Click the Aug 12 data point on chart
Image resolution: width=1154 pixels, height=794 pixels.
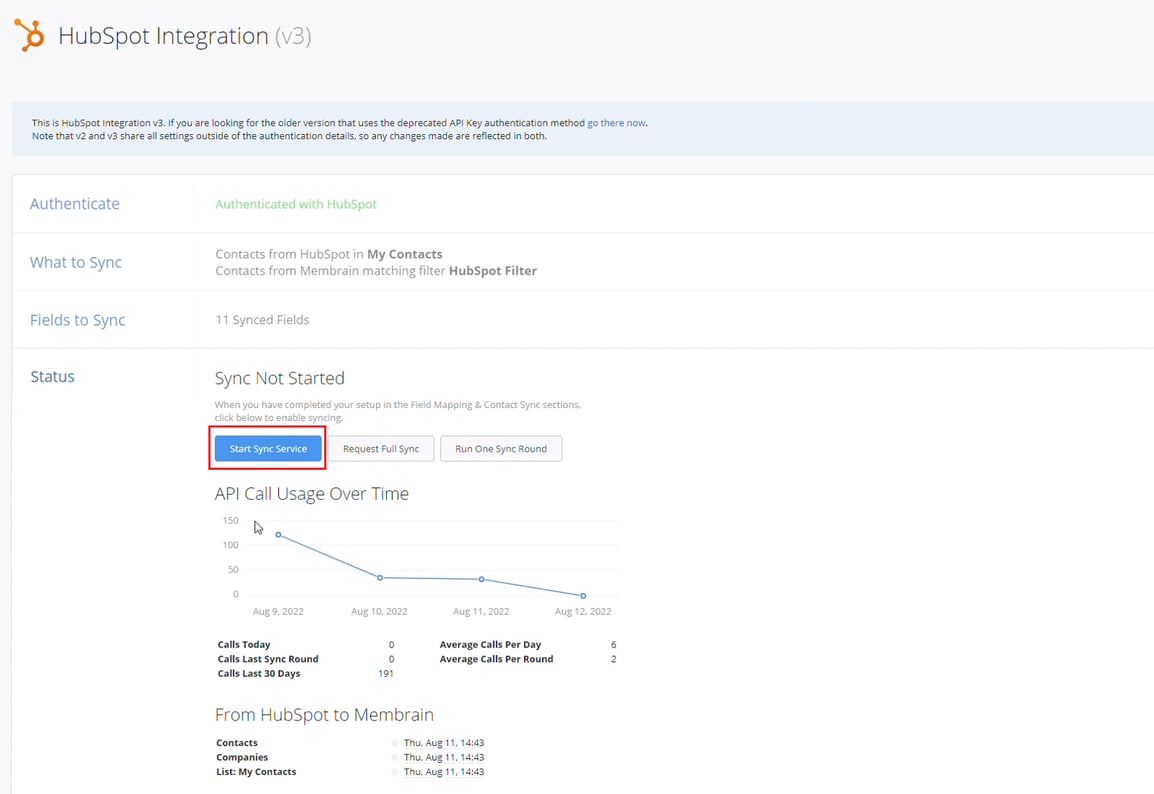coord(583,595)
